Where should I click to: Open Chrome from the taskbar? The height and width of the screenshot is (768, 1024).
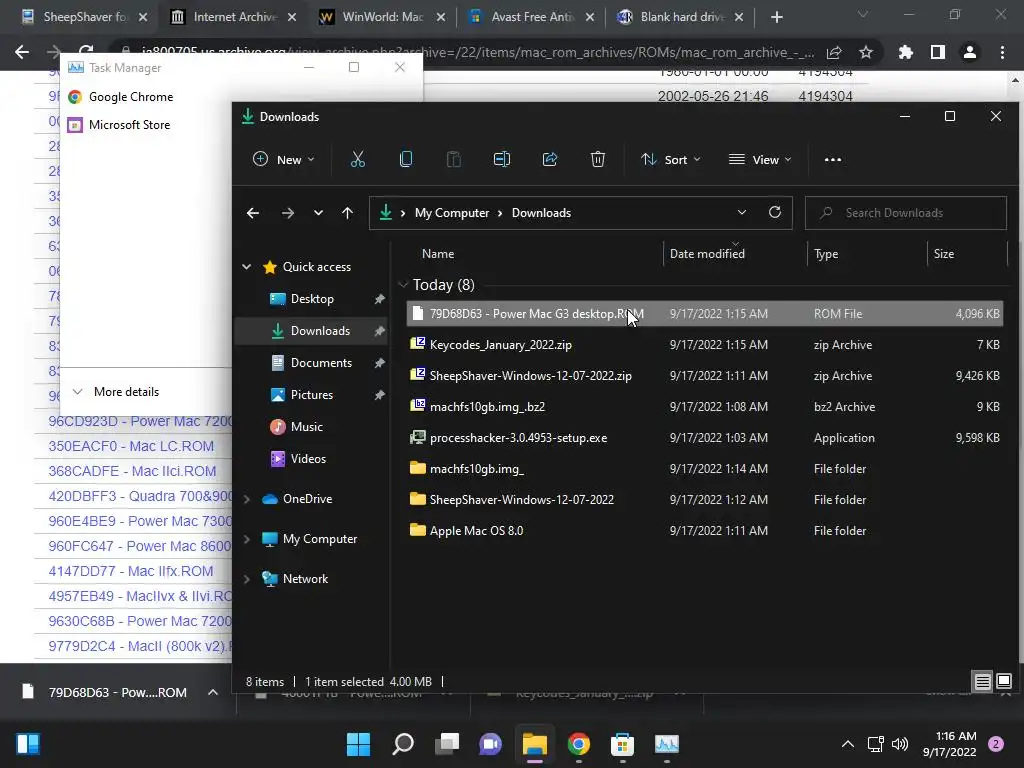(x=579, y=744)
